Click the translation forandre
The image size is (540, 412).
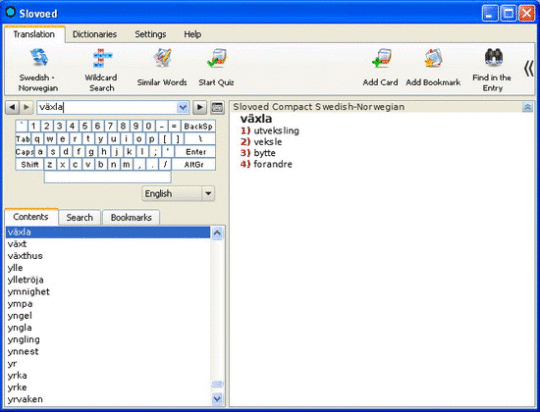tap(273, 164)
